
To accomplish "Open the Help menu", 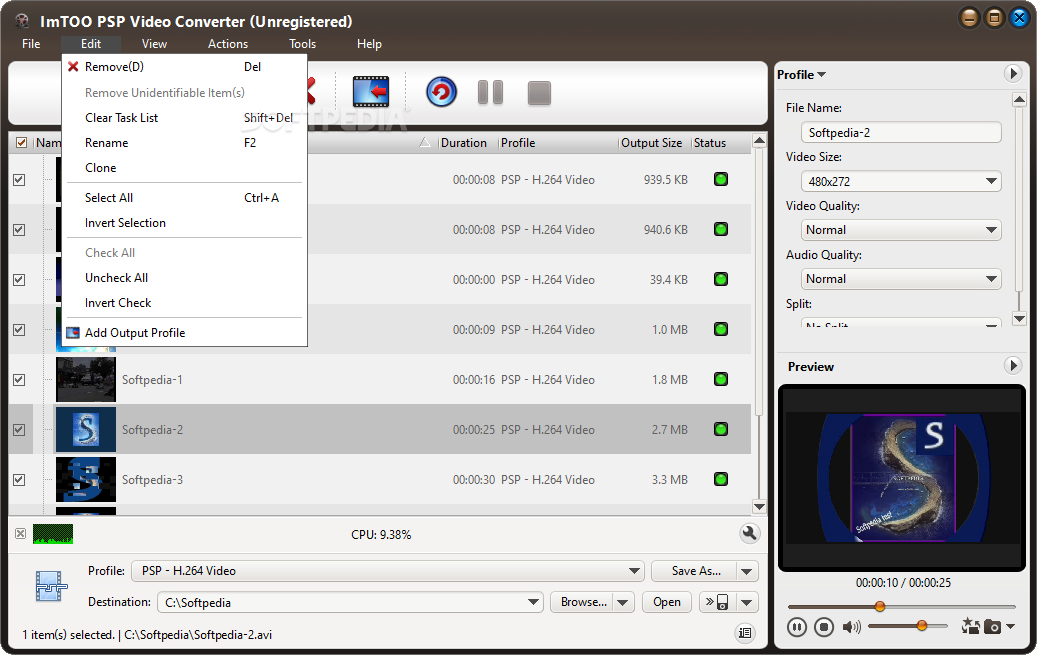I will coord(369,44).
